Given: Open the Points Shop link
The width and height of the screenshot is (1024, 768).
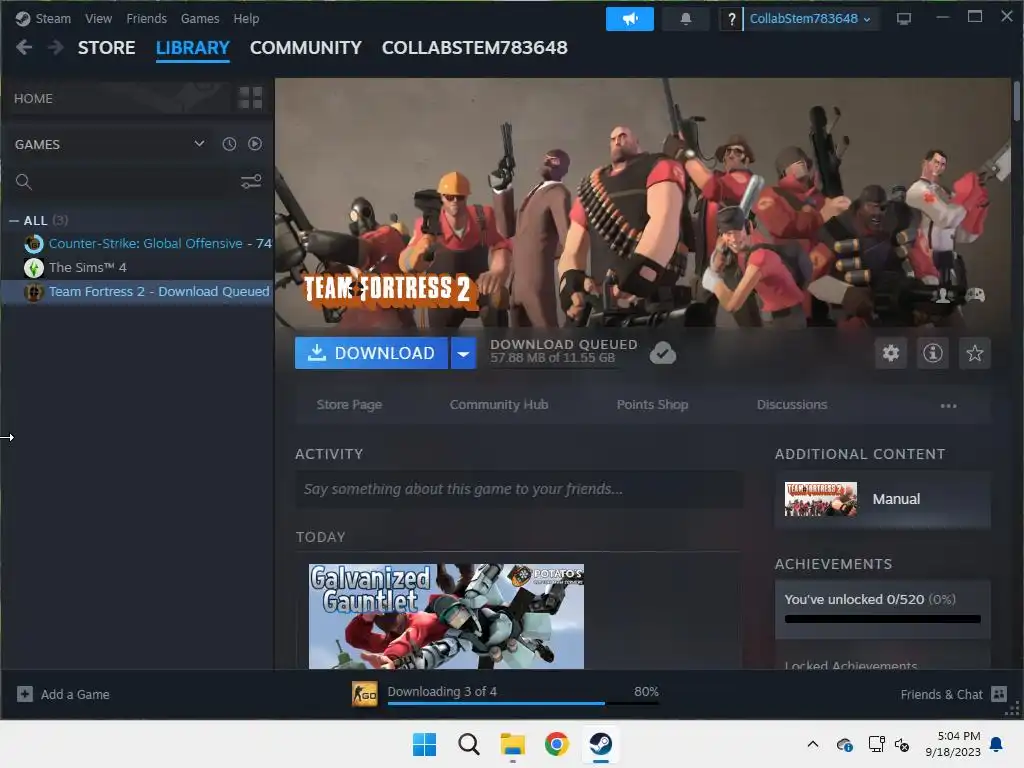Looking at the screenshot, I should (652, 405).
